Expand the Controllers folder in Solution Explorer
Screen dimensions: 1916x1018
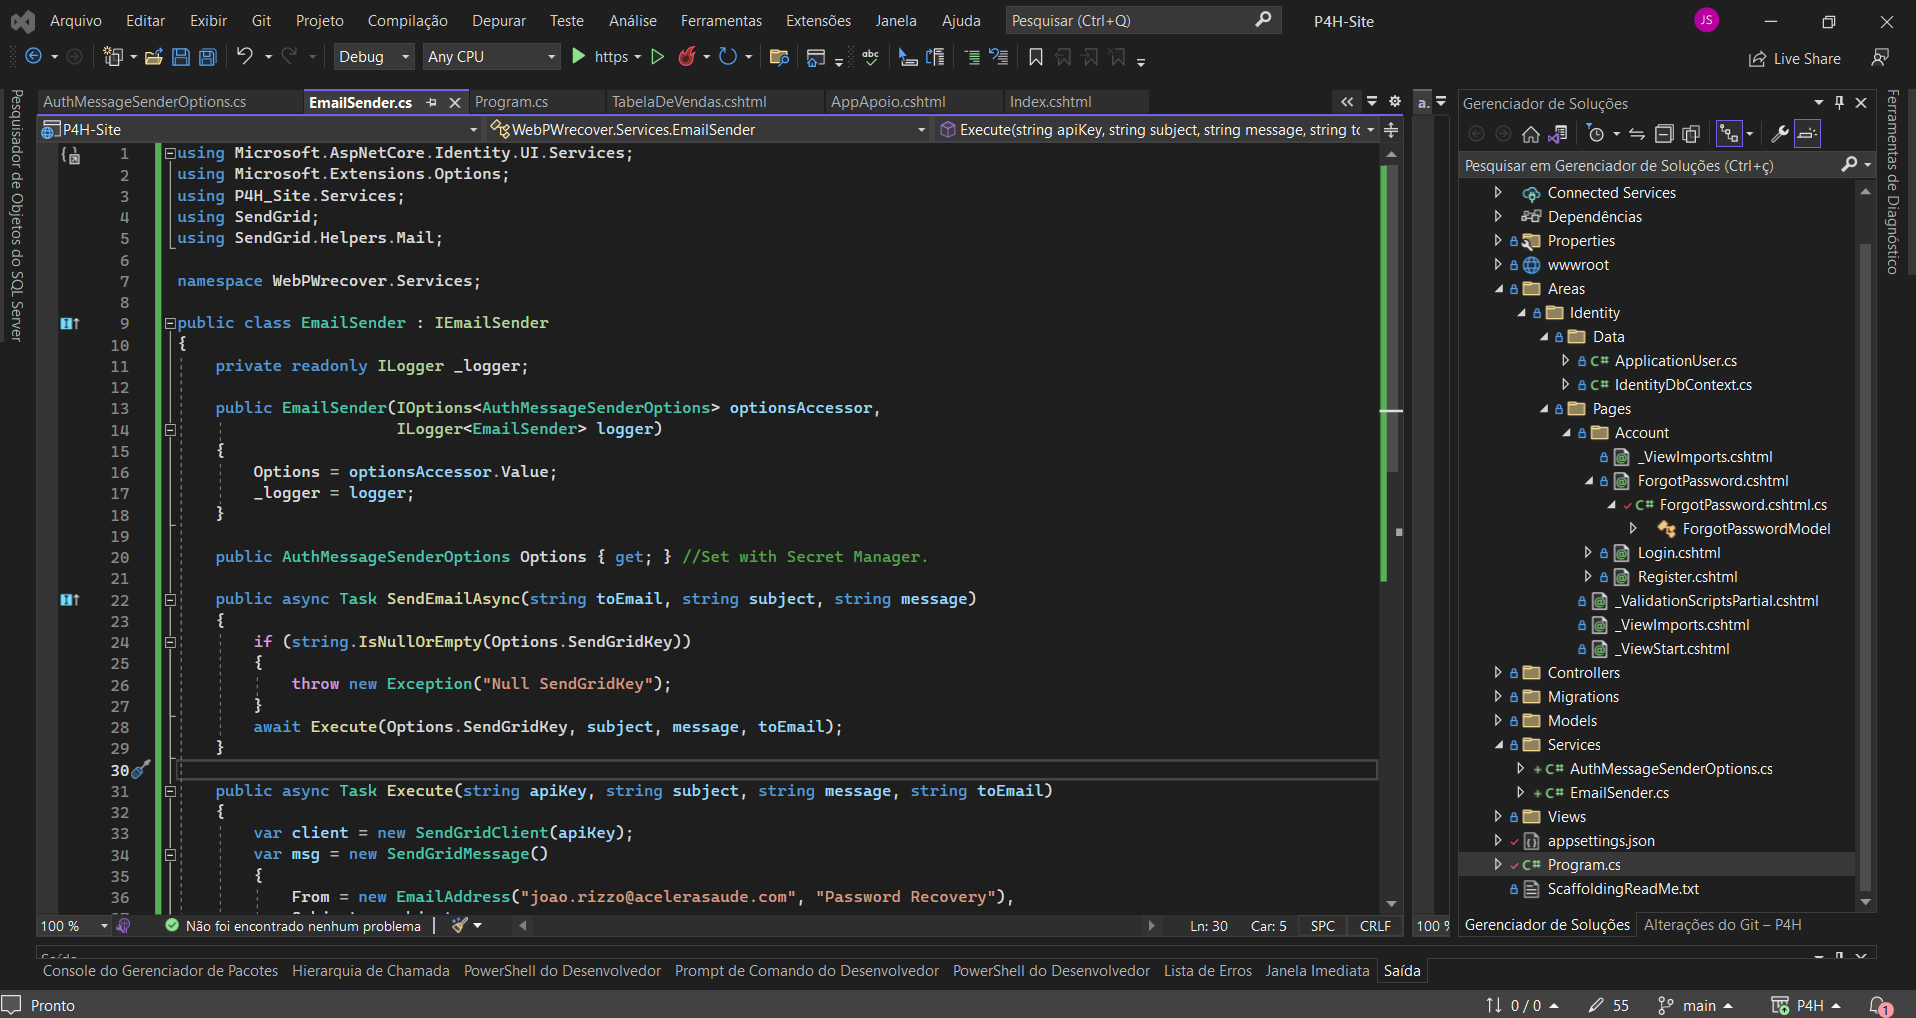click(1498, 673)
